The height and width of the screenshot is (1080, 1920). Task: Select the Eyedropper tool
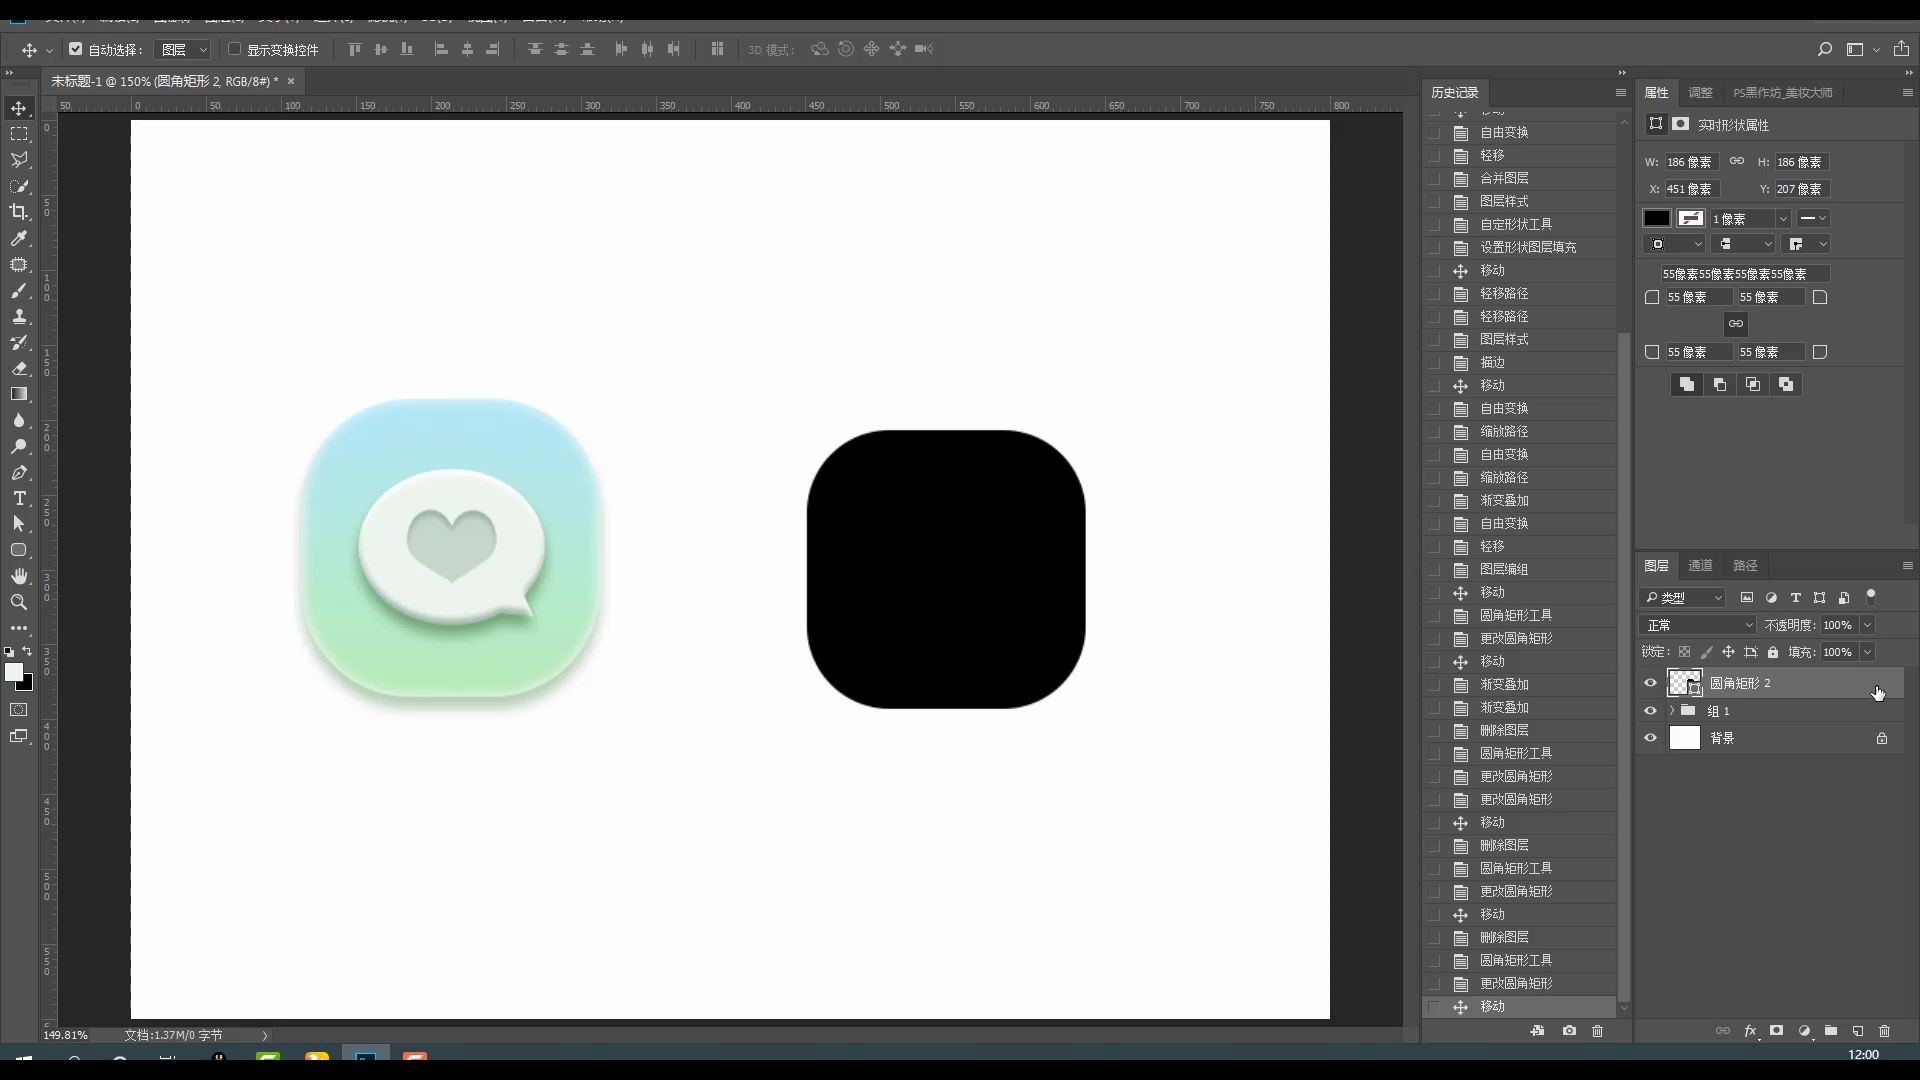click(19, 238)
